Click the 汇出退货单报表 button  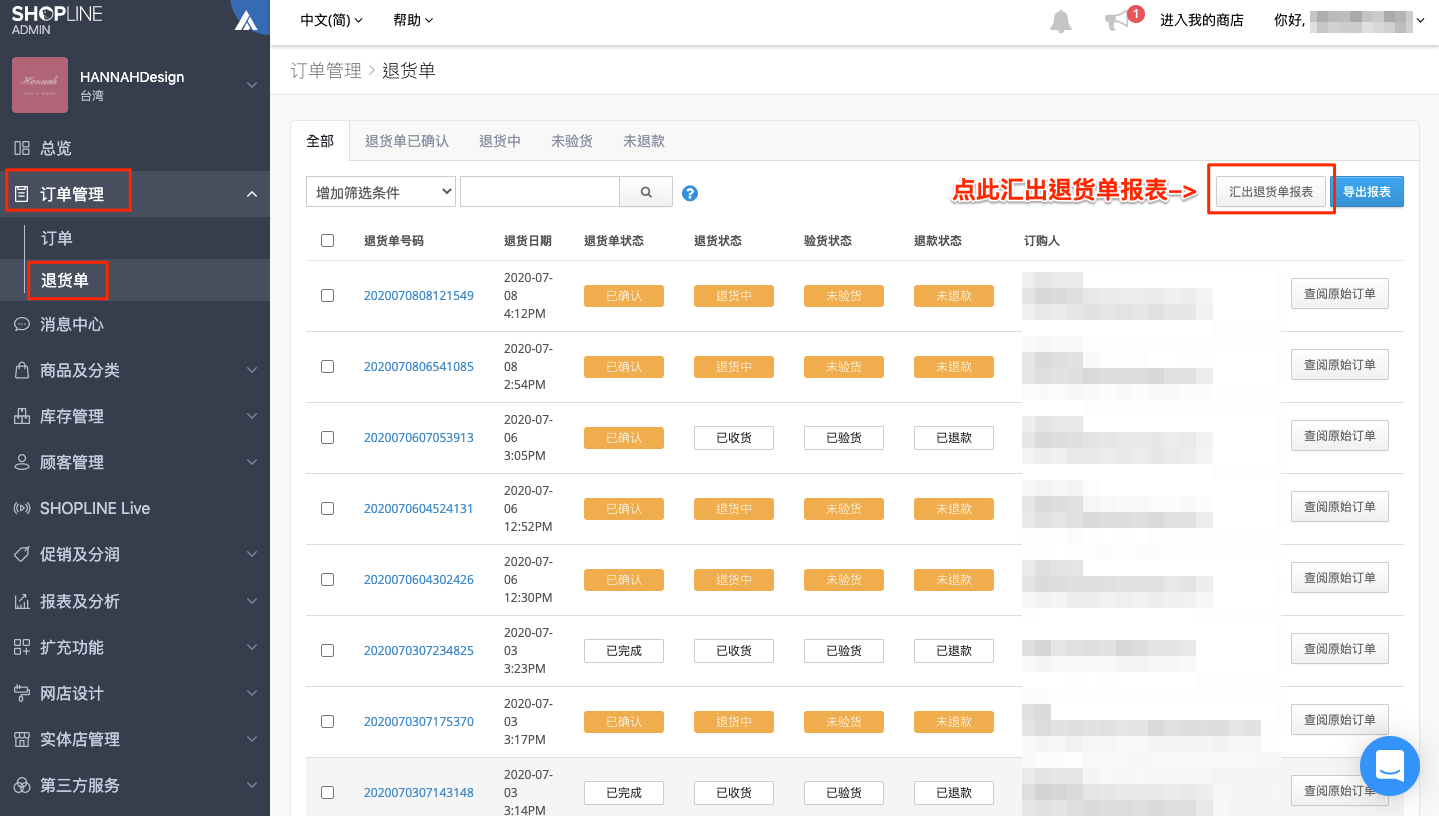click(x=1271, y=192)
